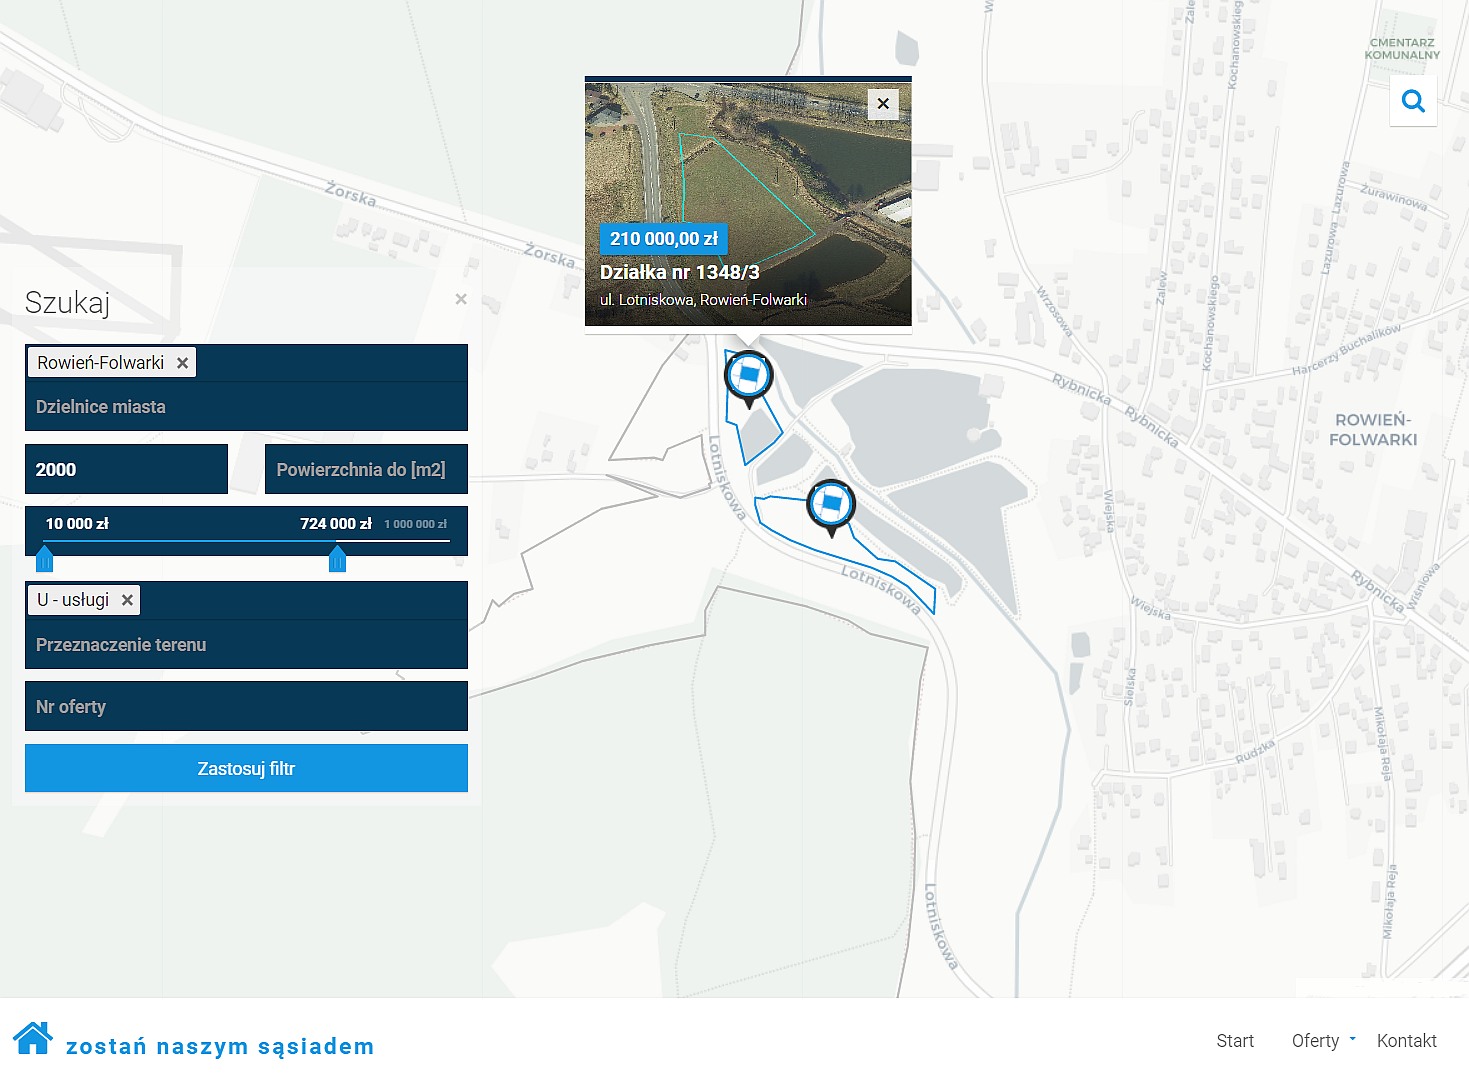Open the Kontakt page
This screenshot has width=1469, height=1080.
tap(1406, 1041)
